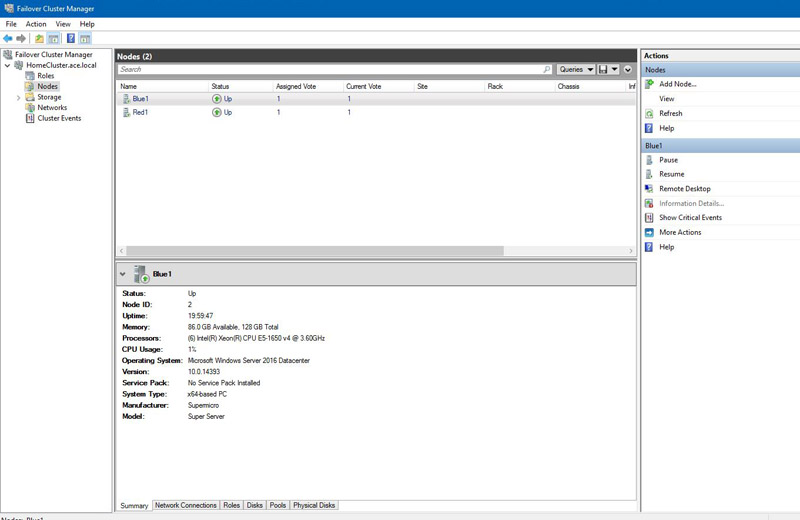
Task: Switch to the Summary tab
Action: coord(134,505)
